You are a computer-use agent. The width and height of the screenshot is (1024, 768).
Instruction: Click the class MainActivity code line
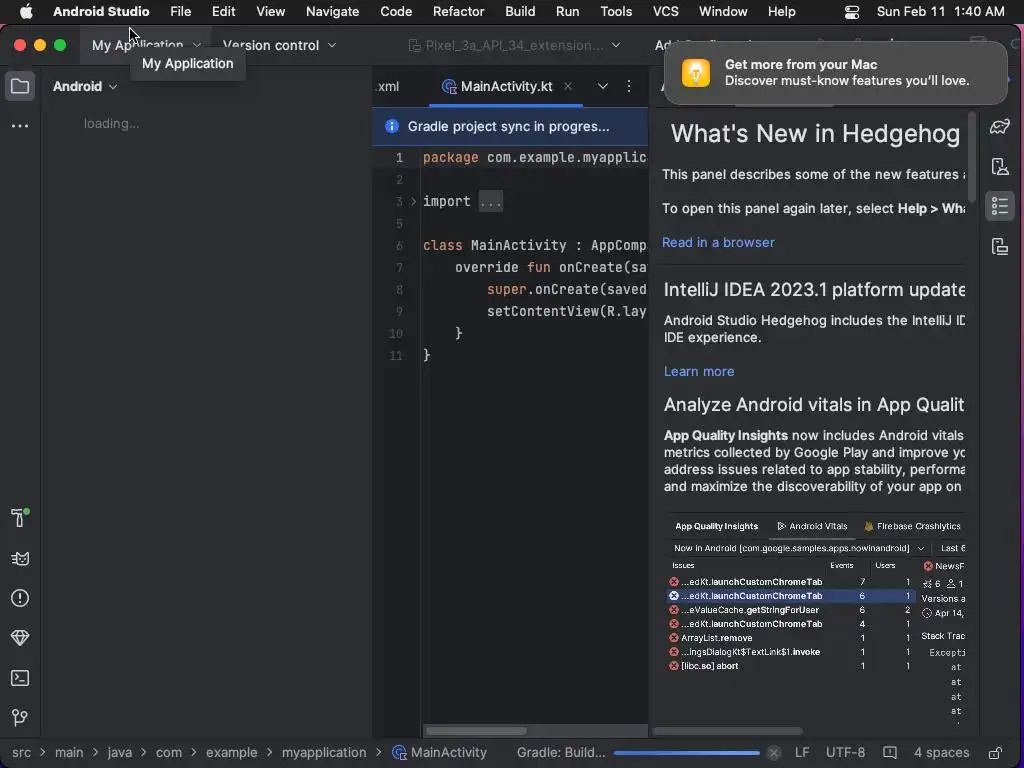tap(534, 245)
